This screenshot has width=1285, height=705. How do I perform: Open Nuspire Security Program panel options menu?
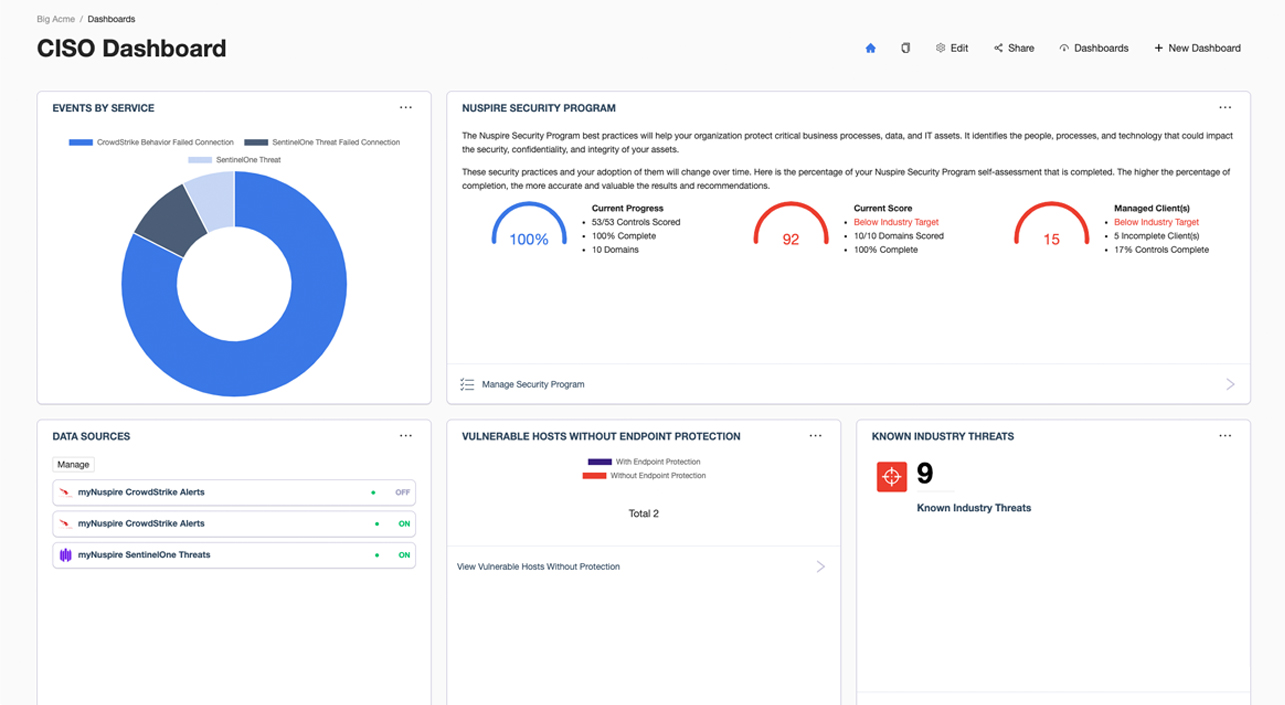[1225, 107]
